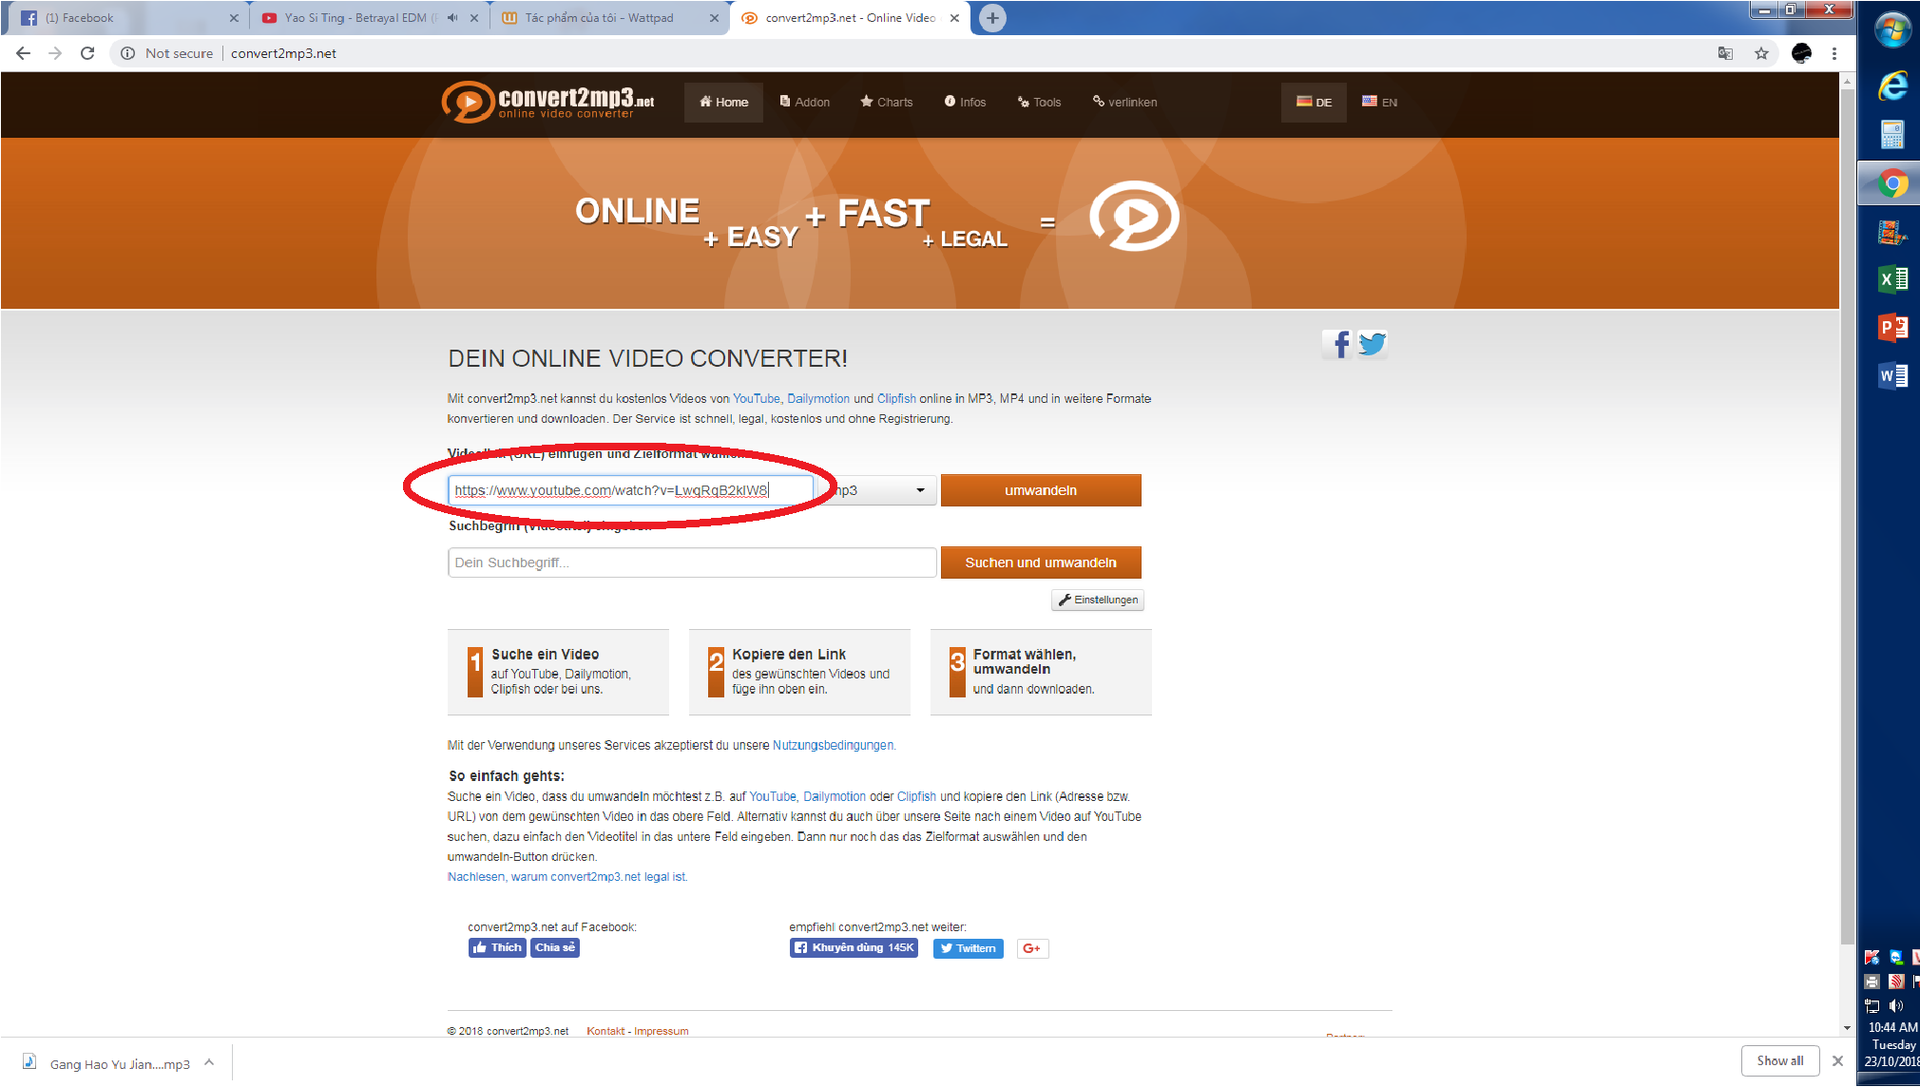Open Calculator from taskbar
This screenshot has height=1087, width=1920.
pyautogui.click(x=1892, y=134)
